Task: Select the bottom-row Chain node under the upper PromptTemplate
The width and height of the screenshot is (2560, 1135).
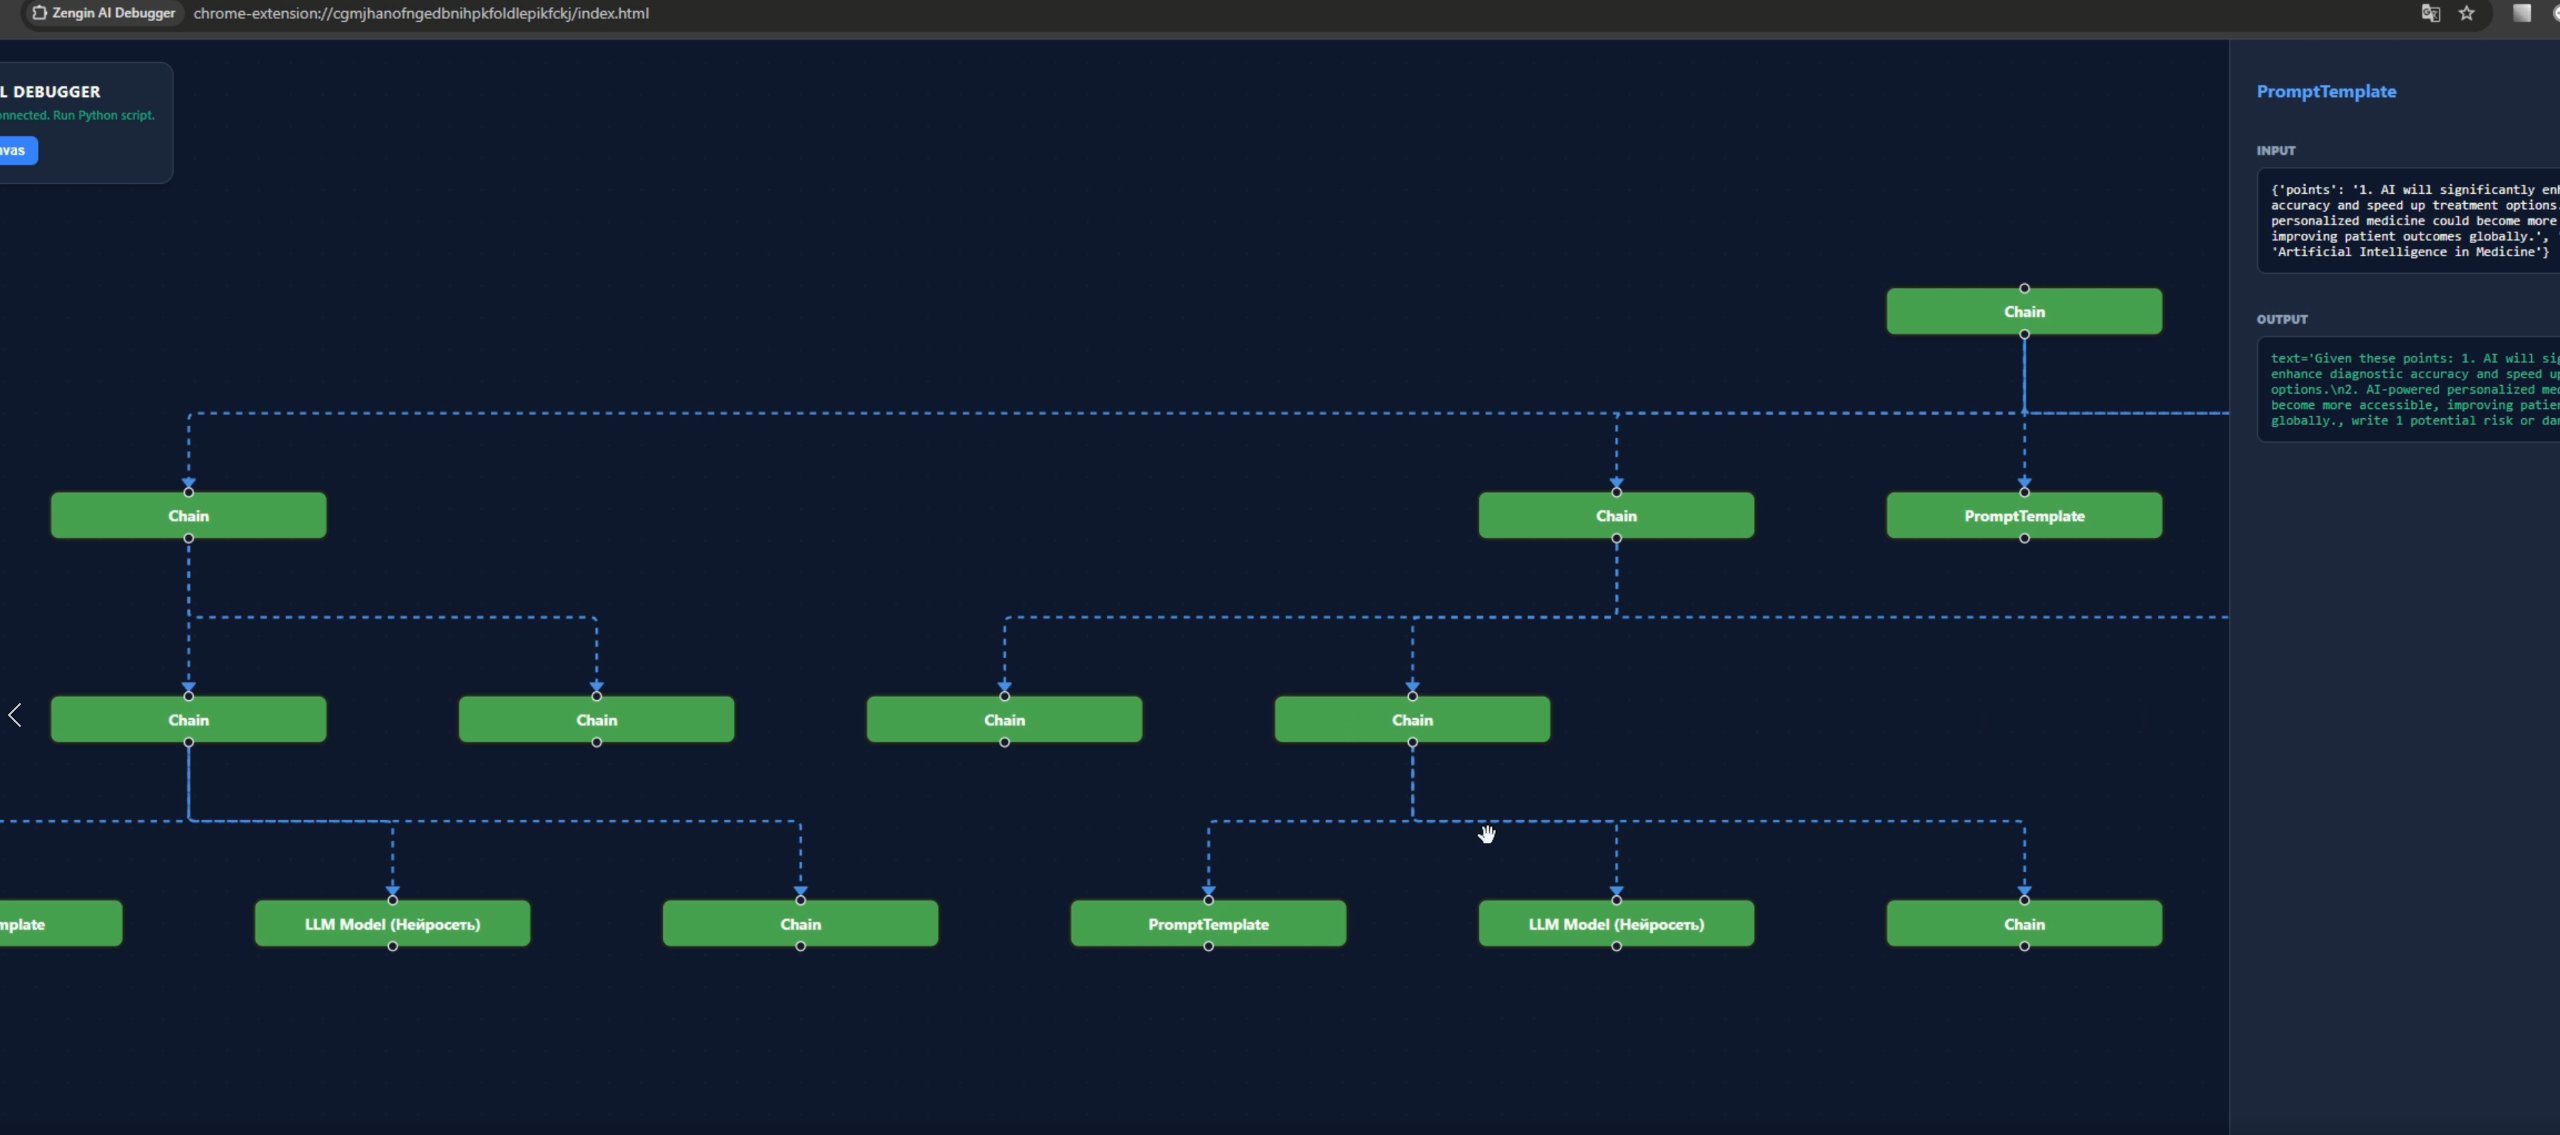Action: coord(2024,923)
